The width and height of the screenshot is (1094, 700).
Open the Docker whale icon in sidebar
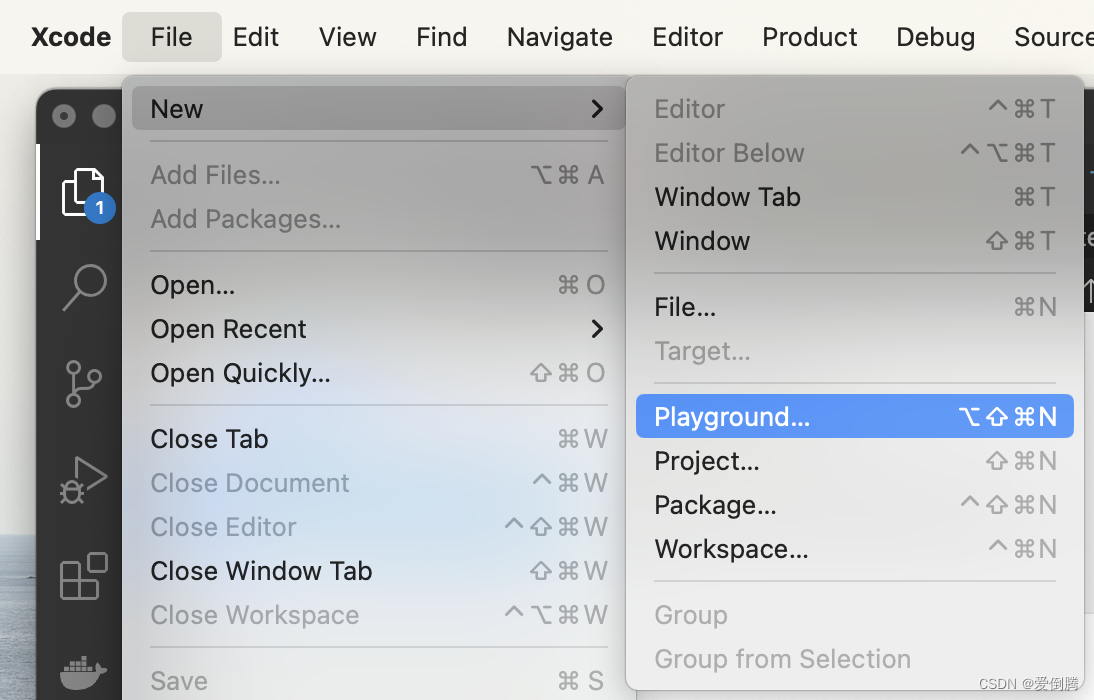click(x=83, y=671)
